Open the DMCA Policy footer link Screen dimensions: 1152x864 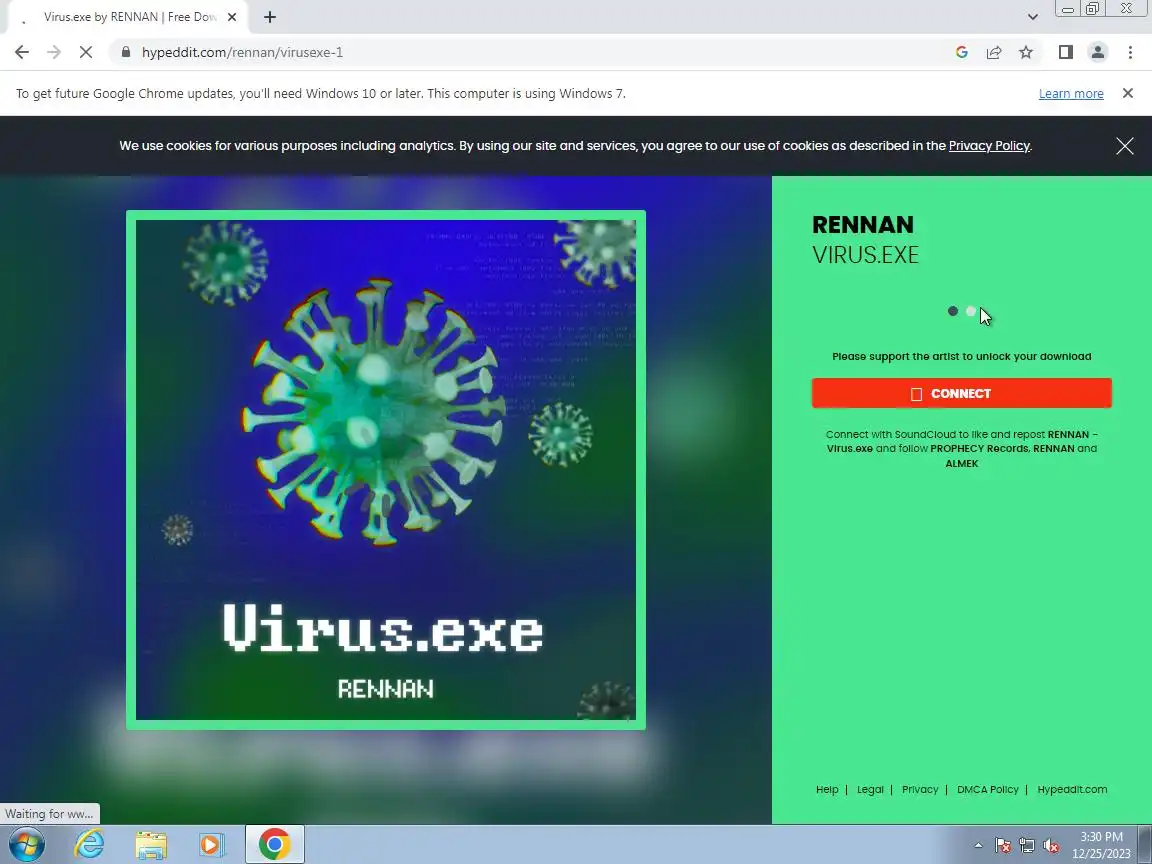click(x=987, y=789)
